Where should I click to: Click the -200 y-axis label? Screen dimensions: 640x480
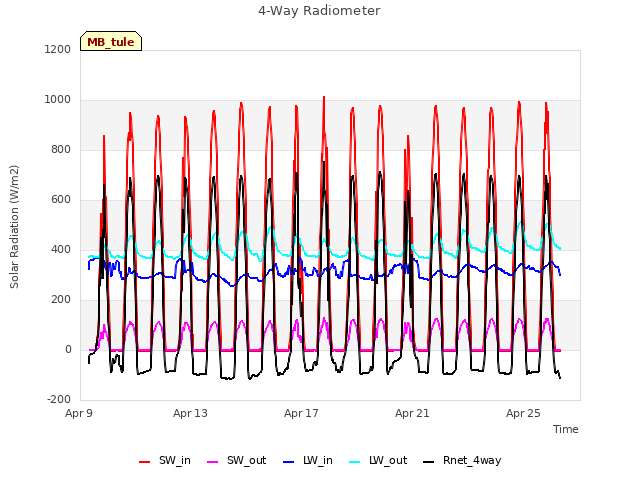pos(59,400)
